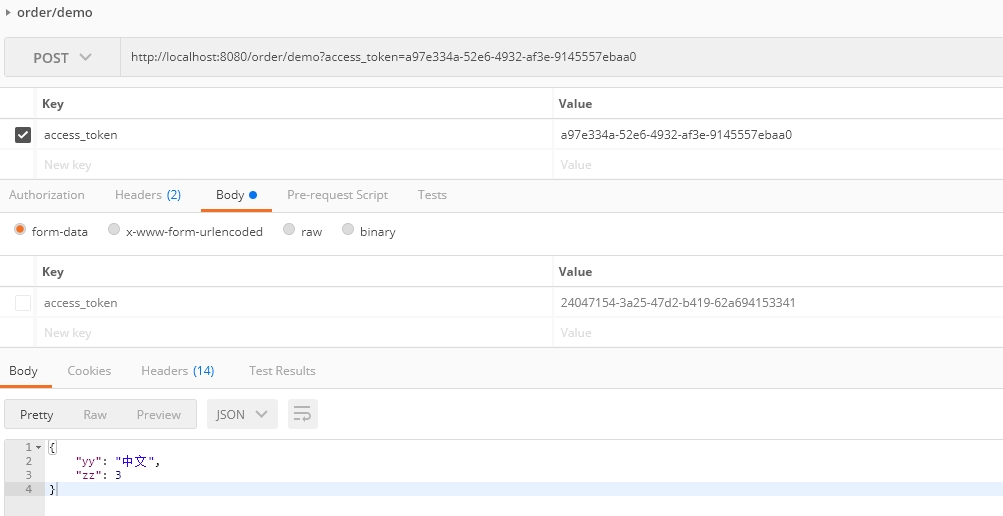Select the request Body tab
This screenshot has height=516, width=1003.
coord(236,195)
